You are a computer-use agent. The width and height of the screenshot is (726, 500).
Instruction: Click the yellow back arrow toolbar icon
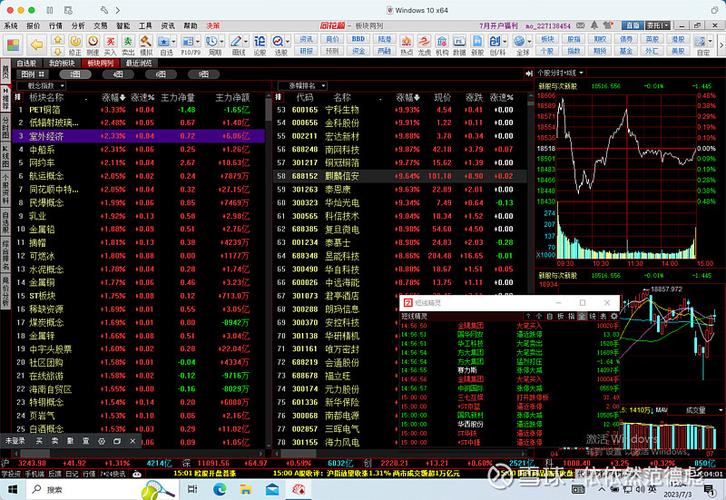pyautogui.click(x=37, y=45)
